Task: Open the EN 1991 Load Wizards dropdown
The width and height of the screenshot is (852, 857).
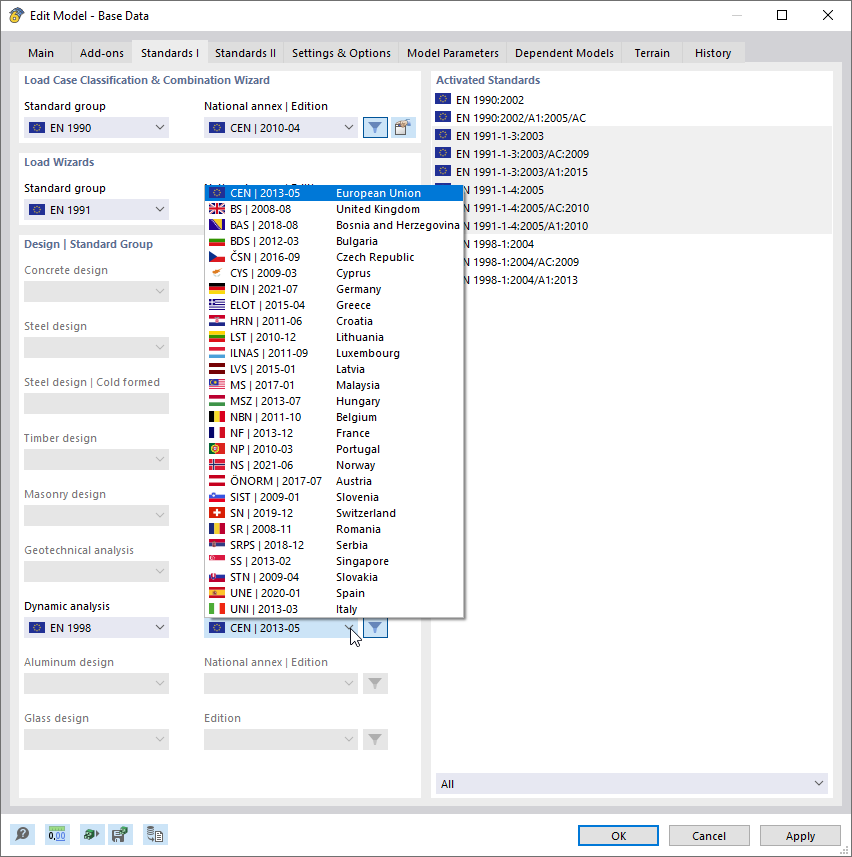Action: (96, 209)
